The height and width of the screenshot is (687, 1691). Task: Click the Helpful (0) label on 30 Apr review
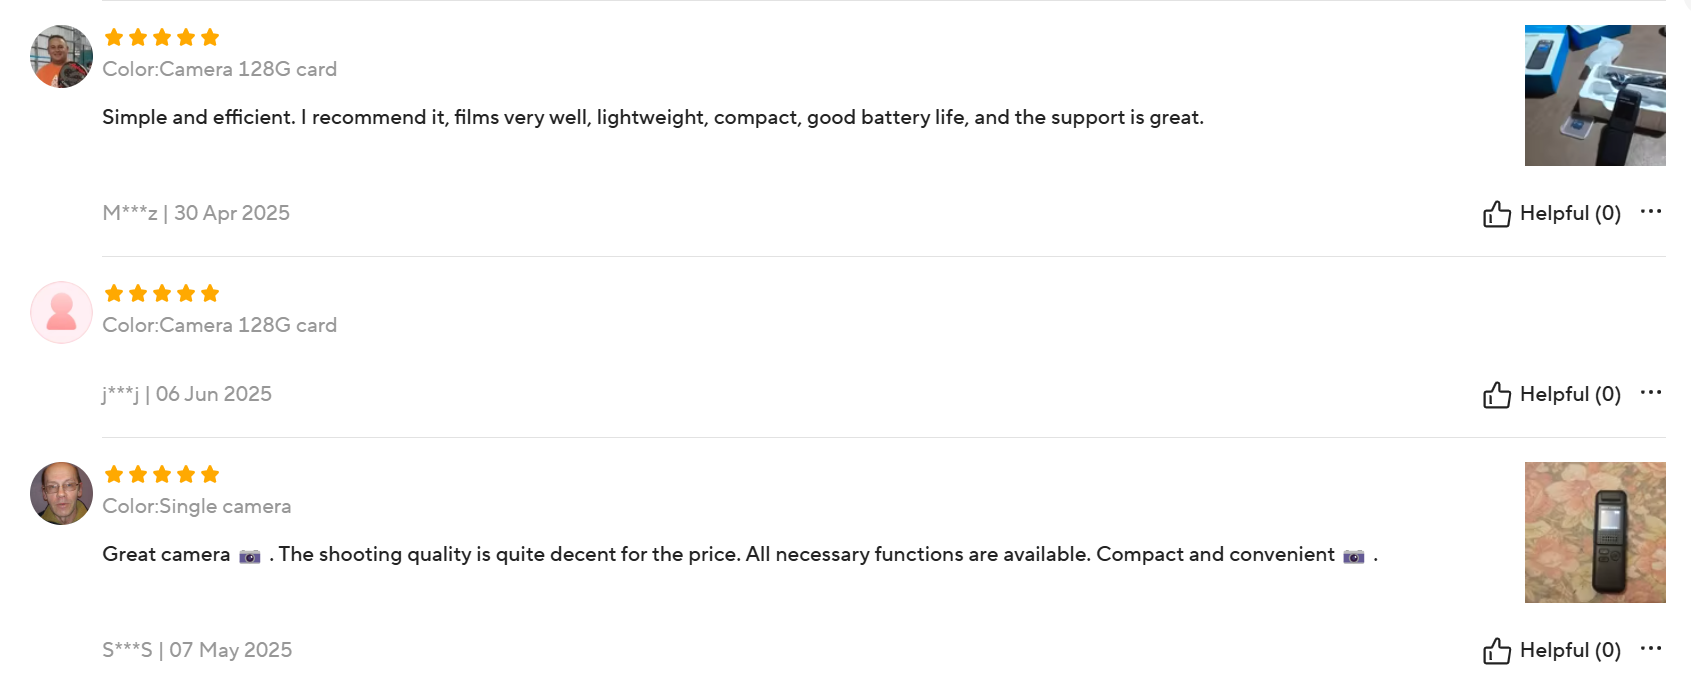coord(1570,213)
